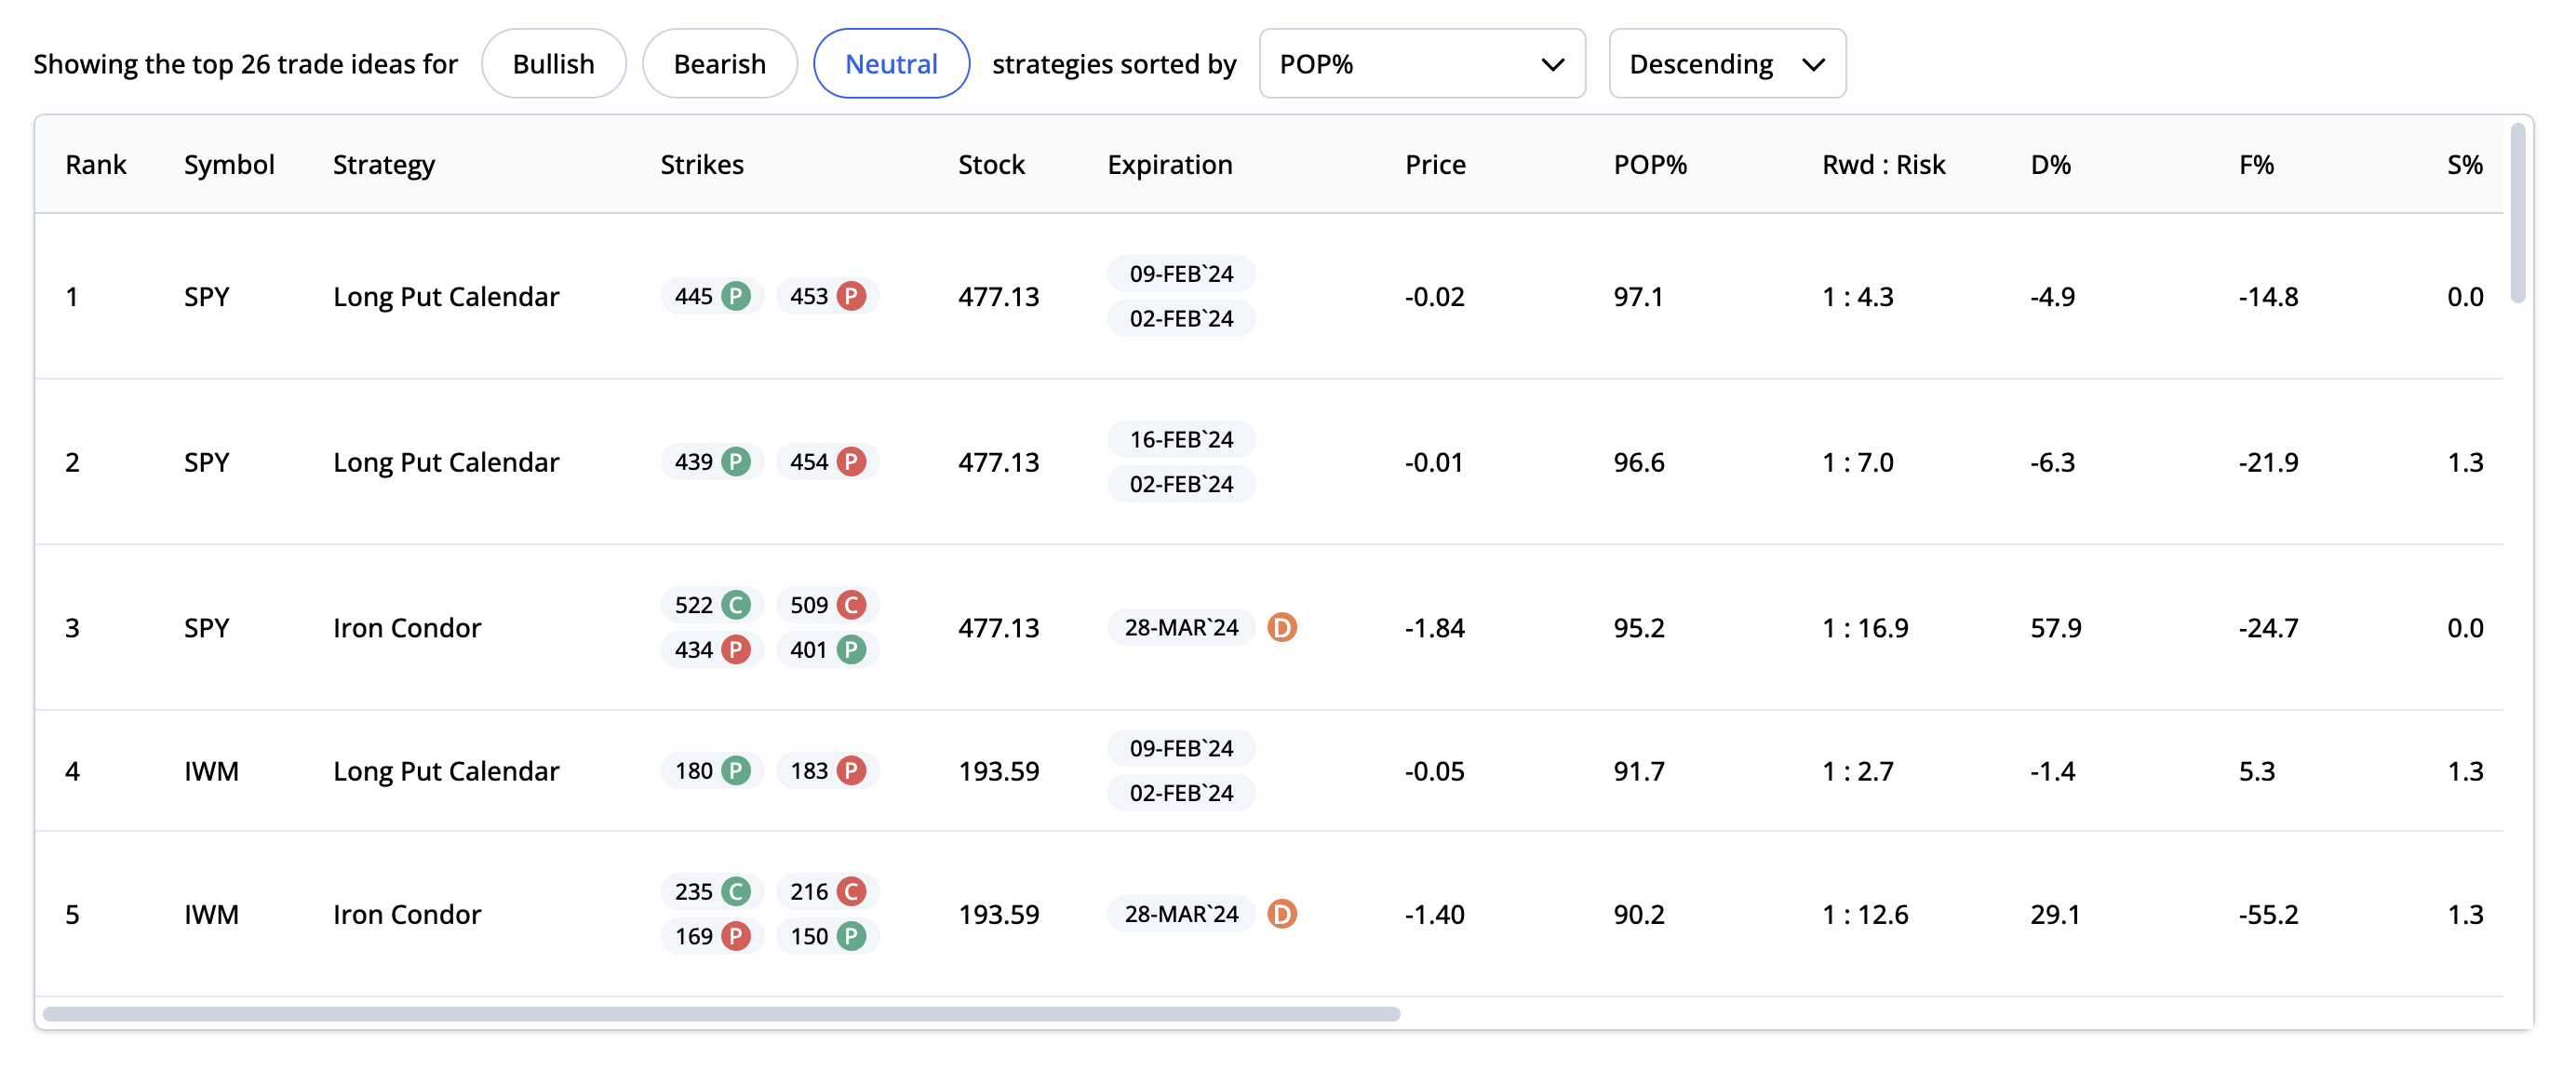Click the Rwd : Risk column header
2576x1070 pixels.
(x=1883, y=165)
